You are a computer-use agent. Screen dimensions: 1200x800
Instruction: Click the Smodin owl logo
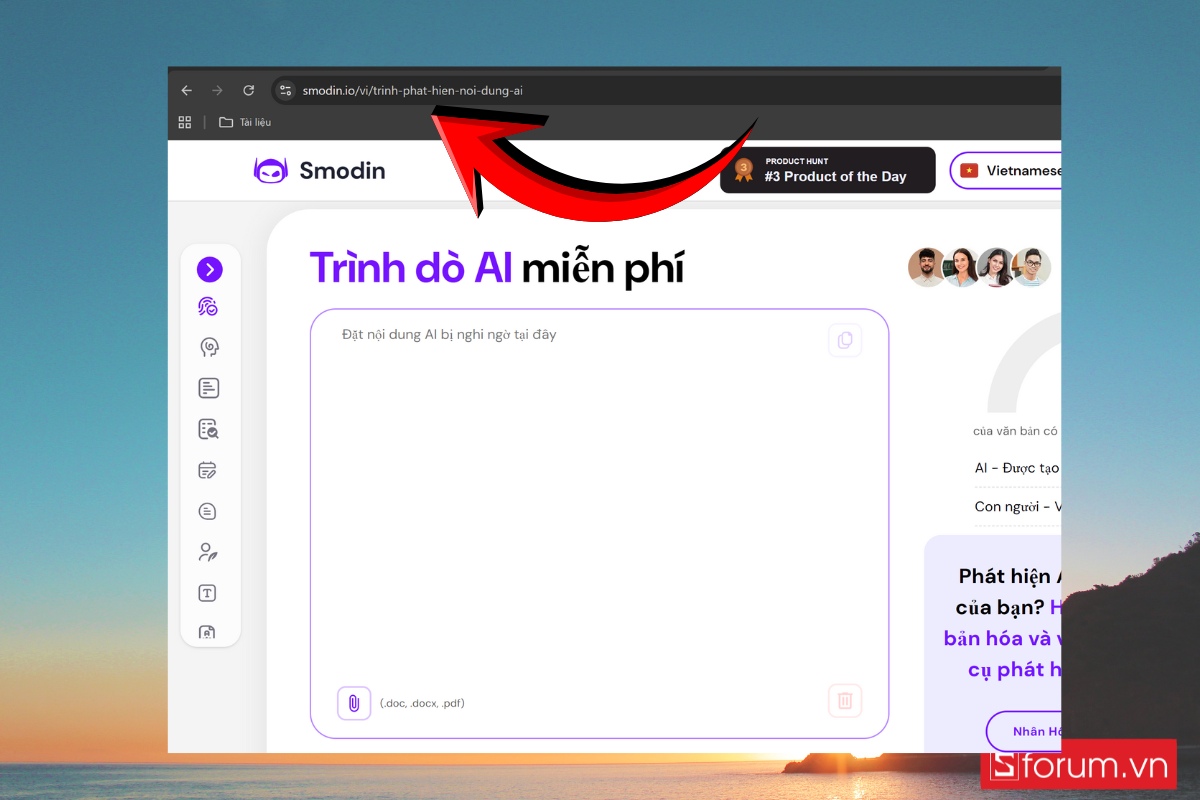(x=270, y=170)
